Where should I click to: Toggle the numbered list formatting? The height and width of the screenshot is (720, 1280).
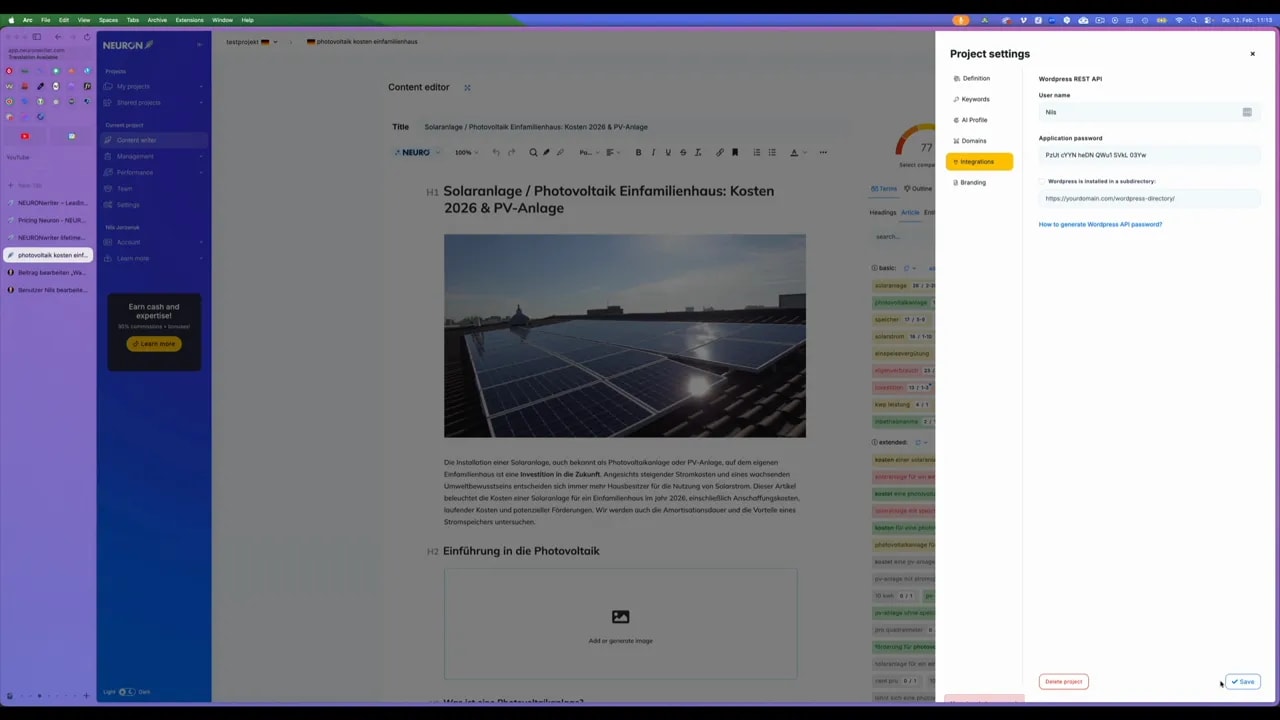pyautogui.click(x=756, y=152)
